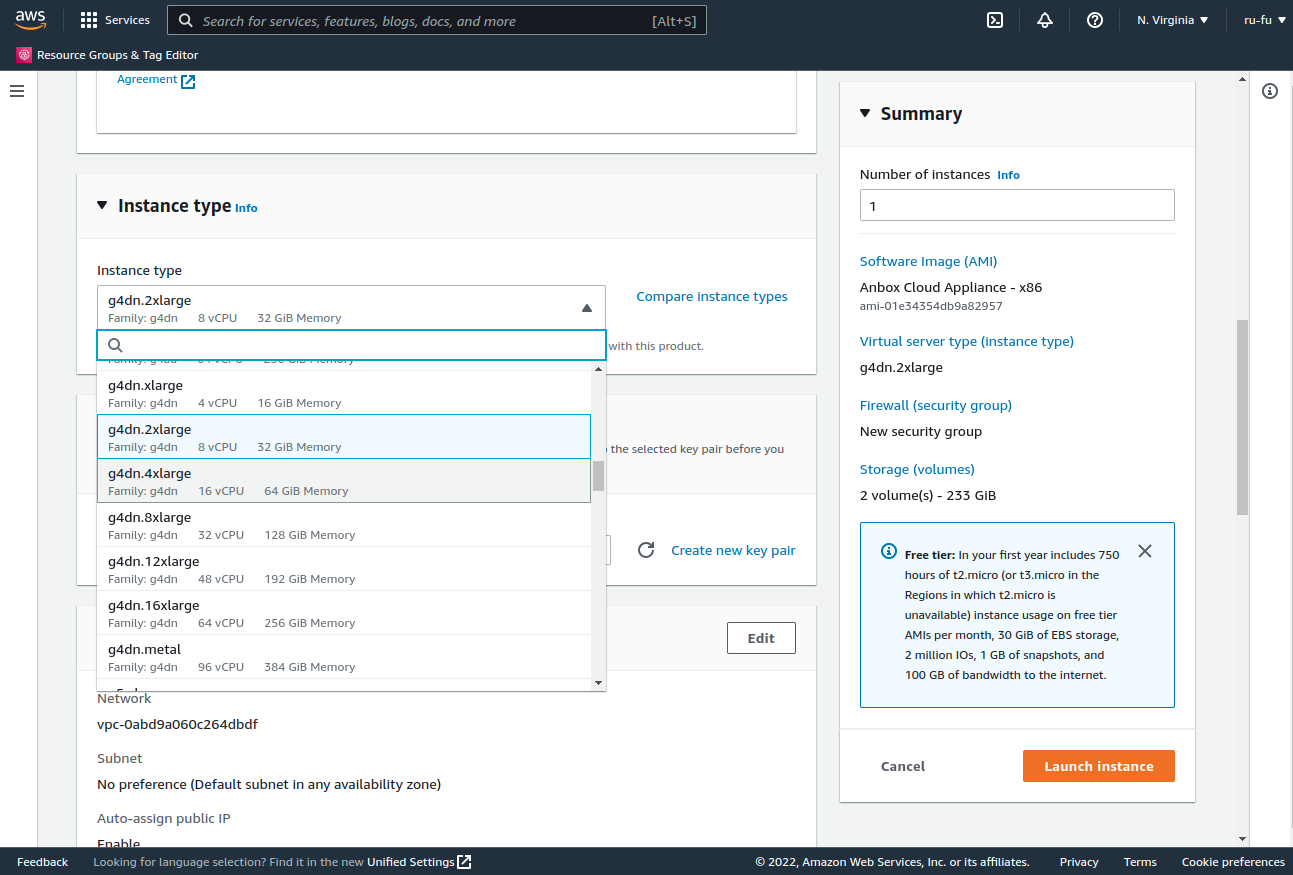Image resolution: width=1293 pixels, height=875 pixels.
Task: Click '2 volume(s) - 233 GiB' text
Action: pyautogui.click(x=928, y=495)
